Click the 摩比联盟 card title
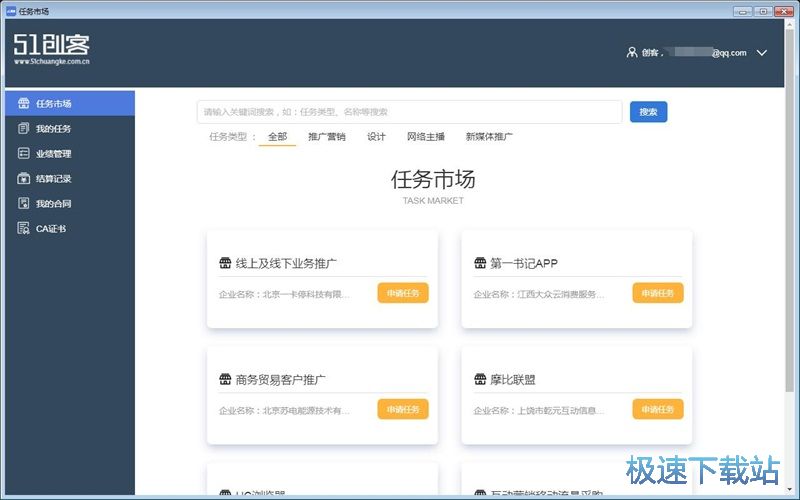Image resolution: width=800 pixels, height=500 pixels. (513, 380)
